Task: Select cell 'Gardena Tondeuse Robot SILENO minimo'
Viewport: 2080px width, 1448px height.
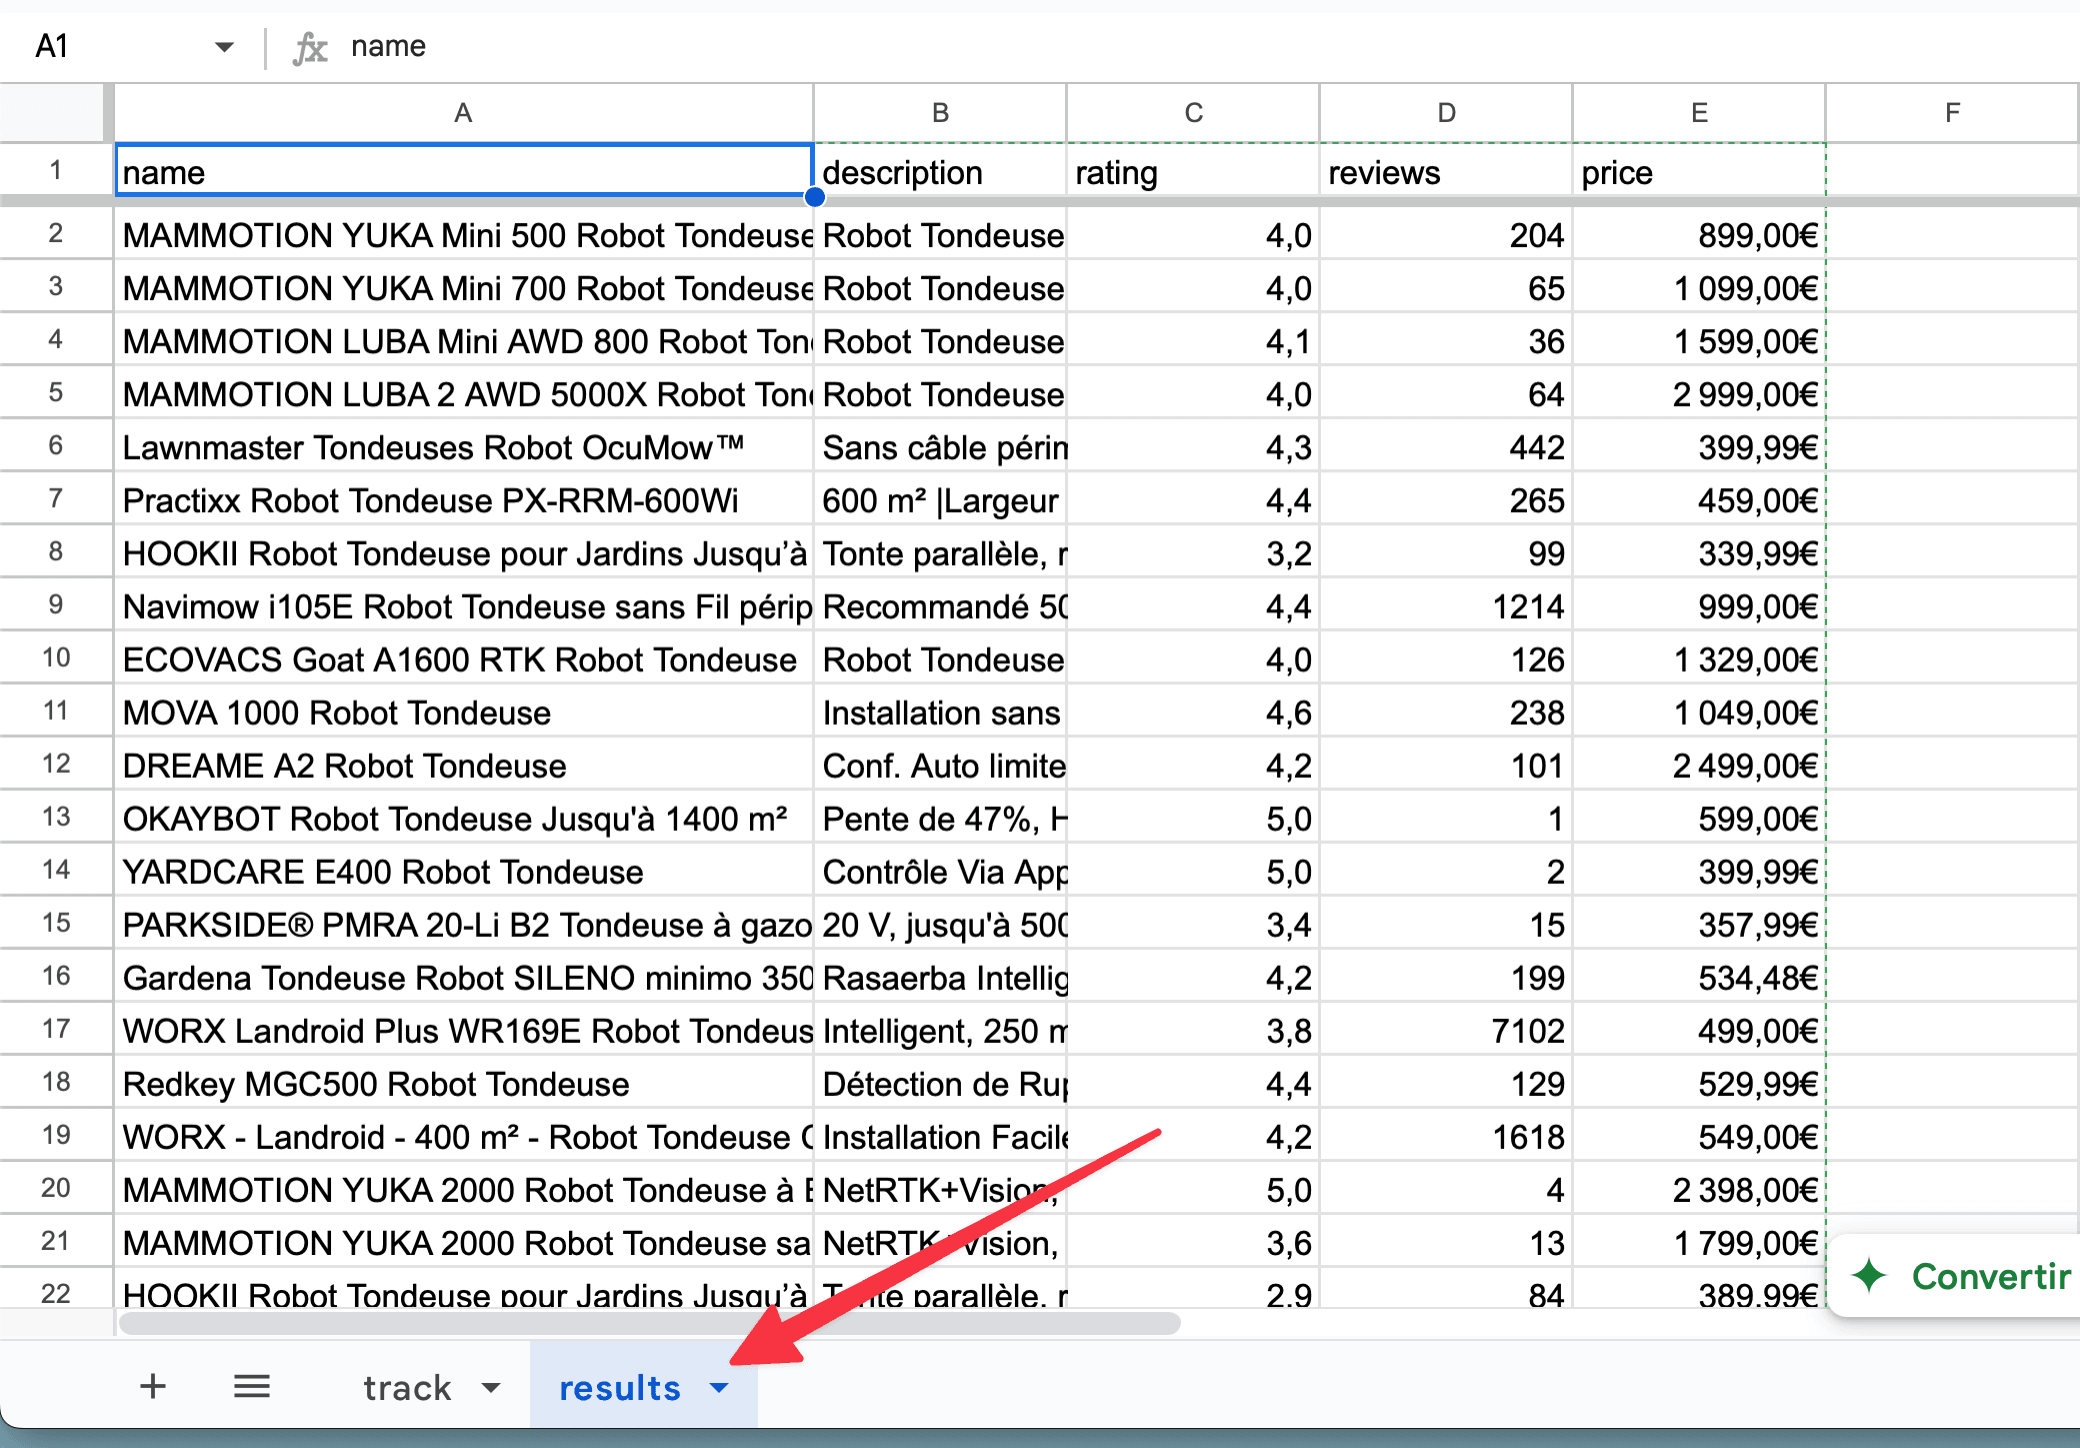Action: tap(464, 977)
